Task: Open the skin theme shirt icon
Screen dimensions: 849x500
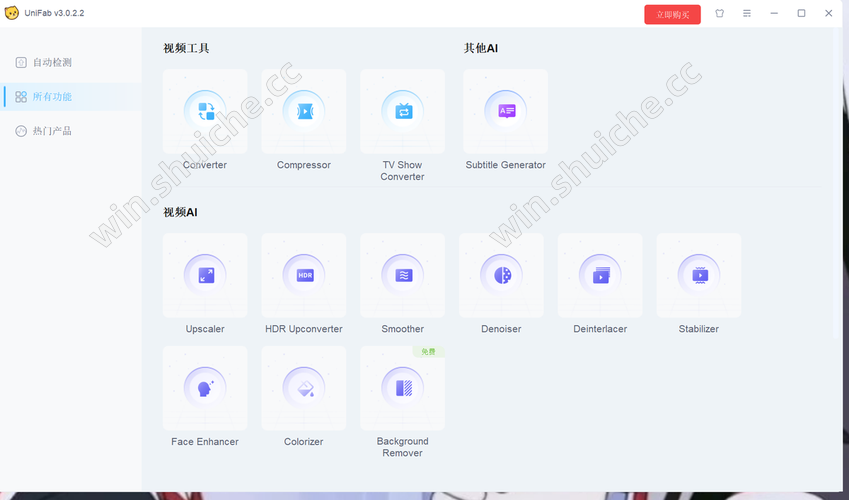Action: click(x=720, y=13)
